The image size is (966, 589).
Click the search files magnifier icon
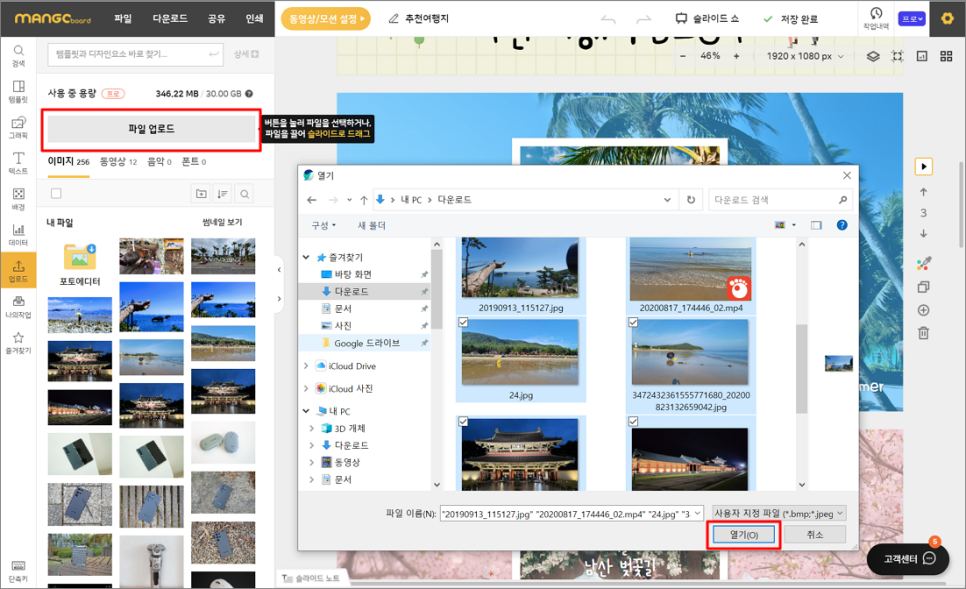[245, 194]
